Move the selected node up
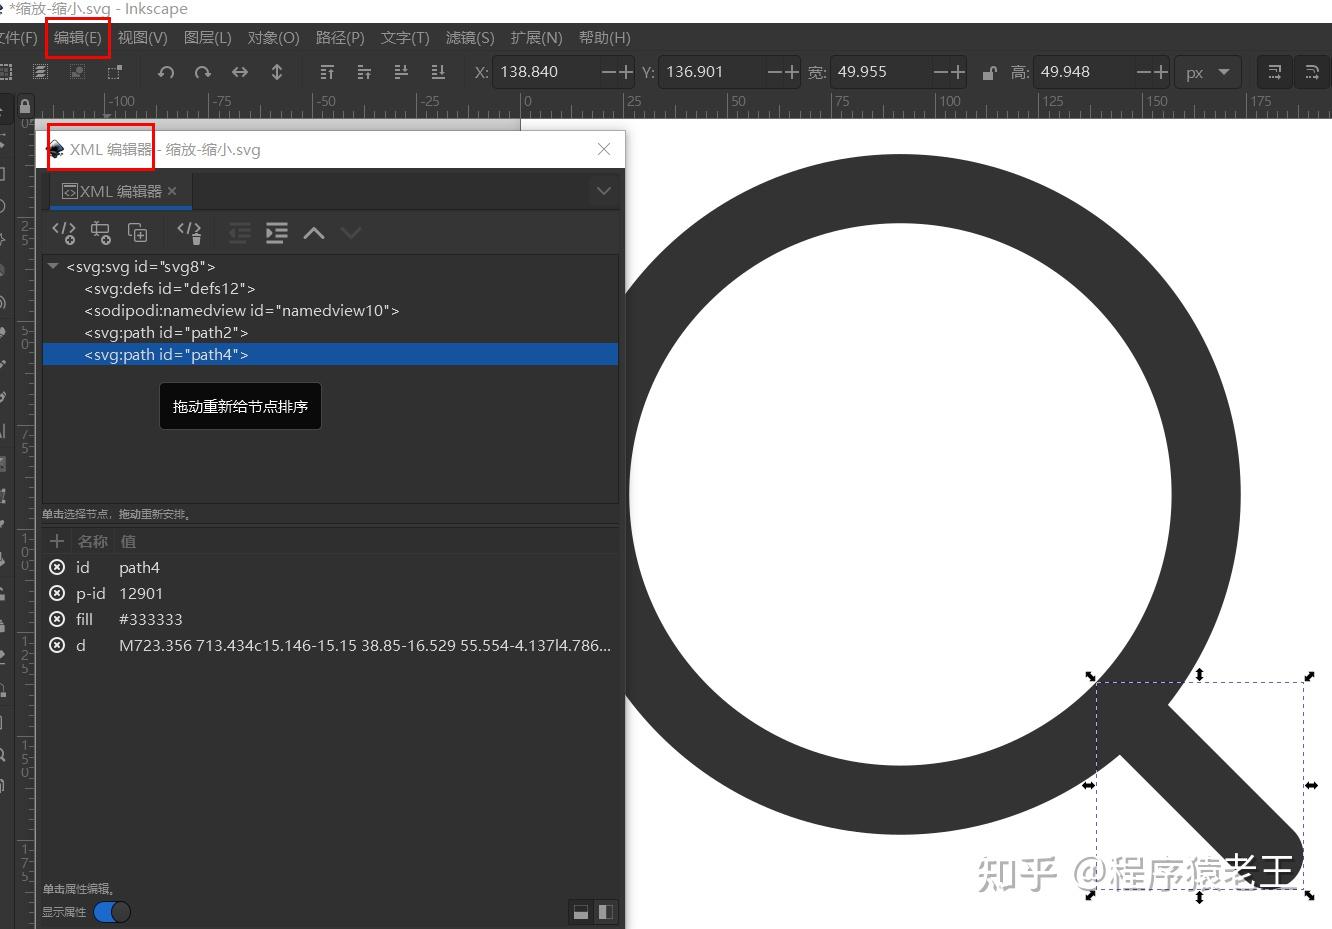The width and height of the screenshot is (1332, 929). (x=313, y=232)
